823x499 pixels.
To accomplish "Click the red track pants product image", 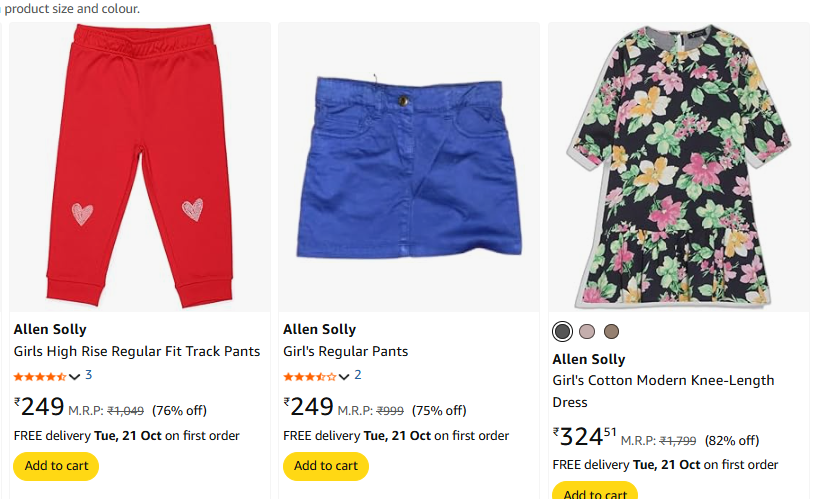I will (140, 167).
